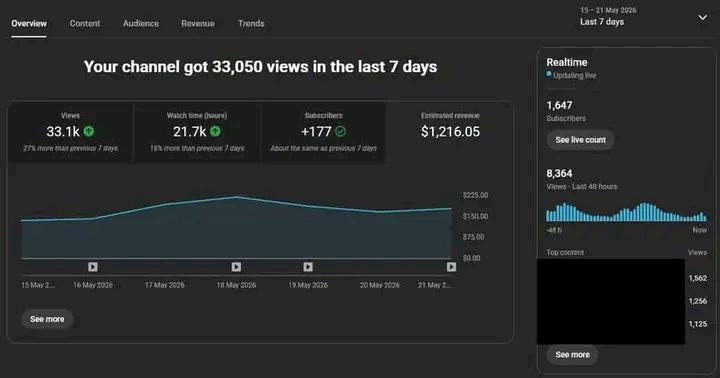This screenshot has width=720, height=378.
Task: Click the date range chevron arrow
Action: (x=703, y=17)
